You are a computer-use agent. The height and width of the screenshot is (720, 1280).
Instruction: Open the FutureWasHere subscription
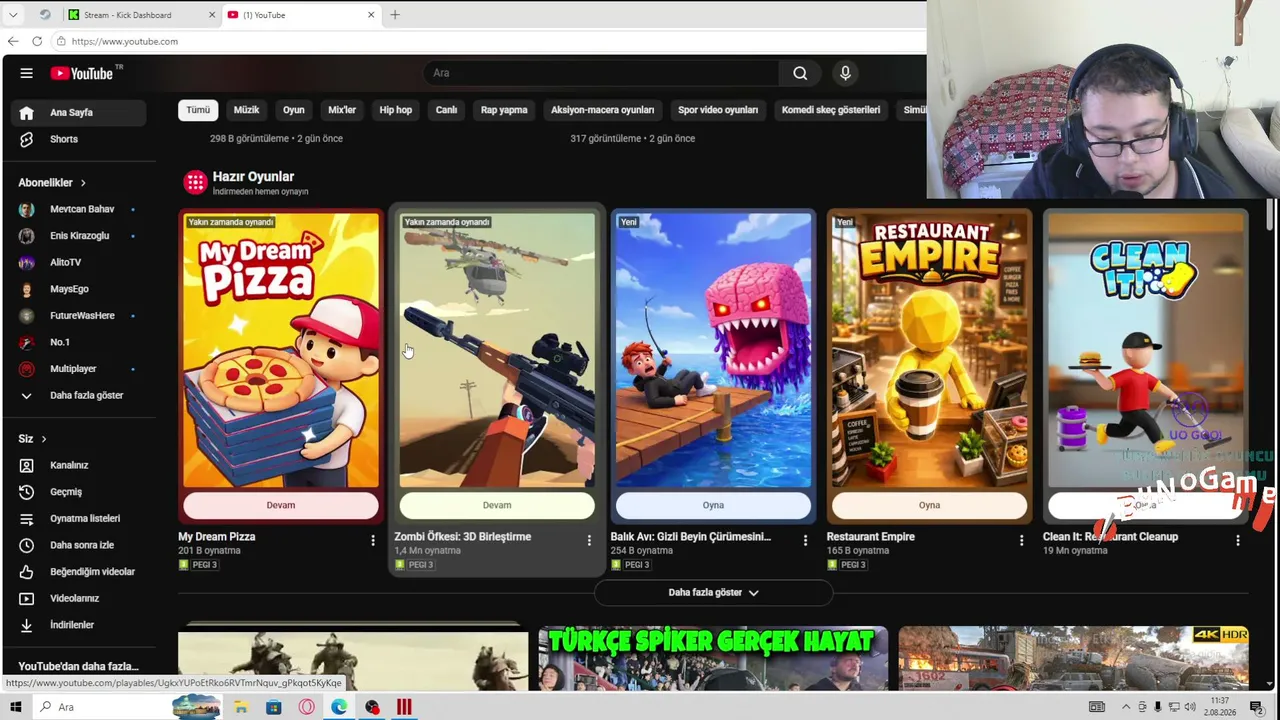pyautogui.click(x=78, y=315)
